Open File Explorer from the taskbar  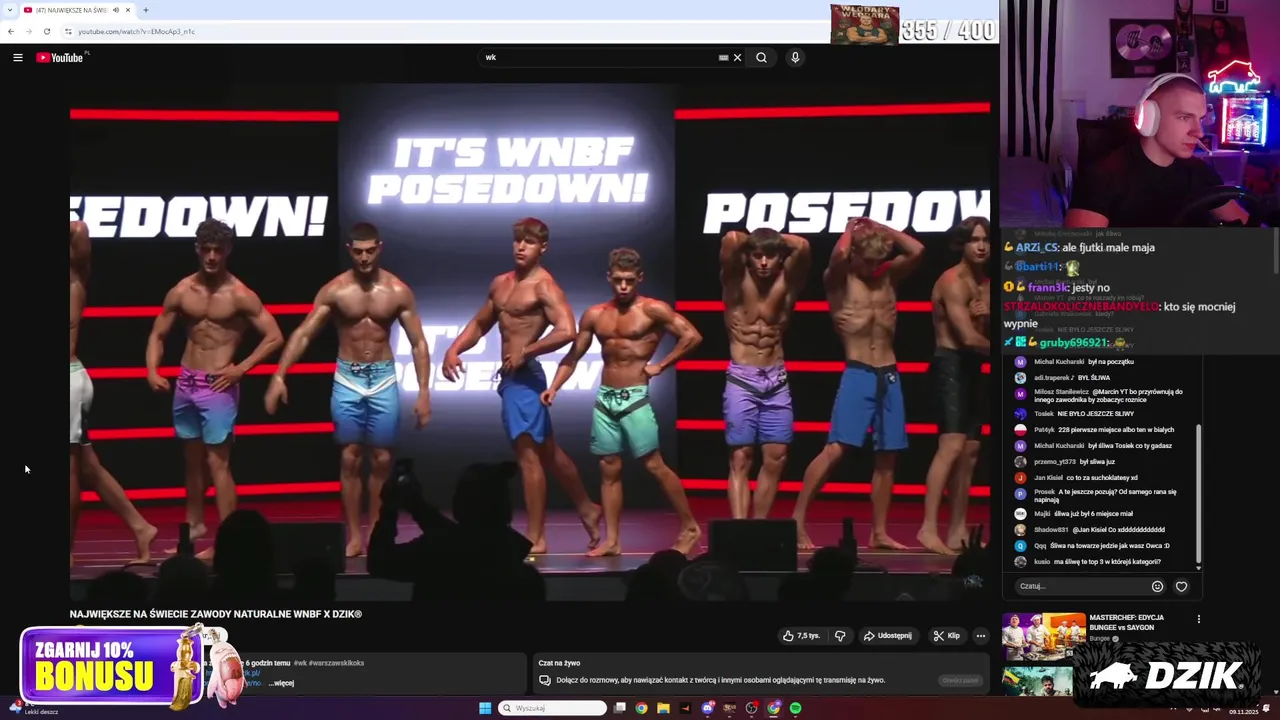tap(663, 708)
